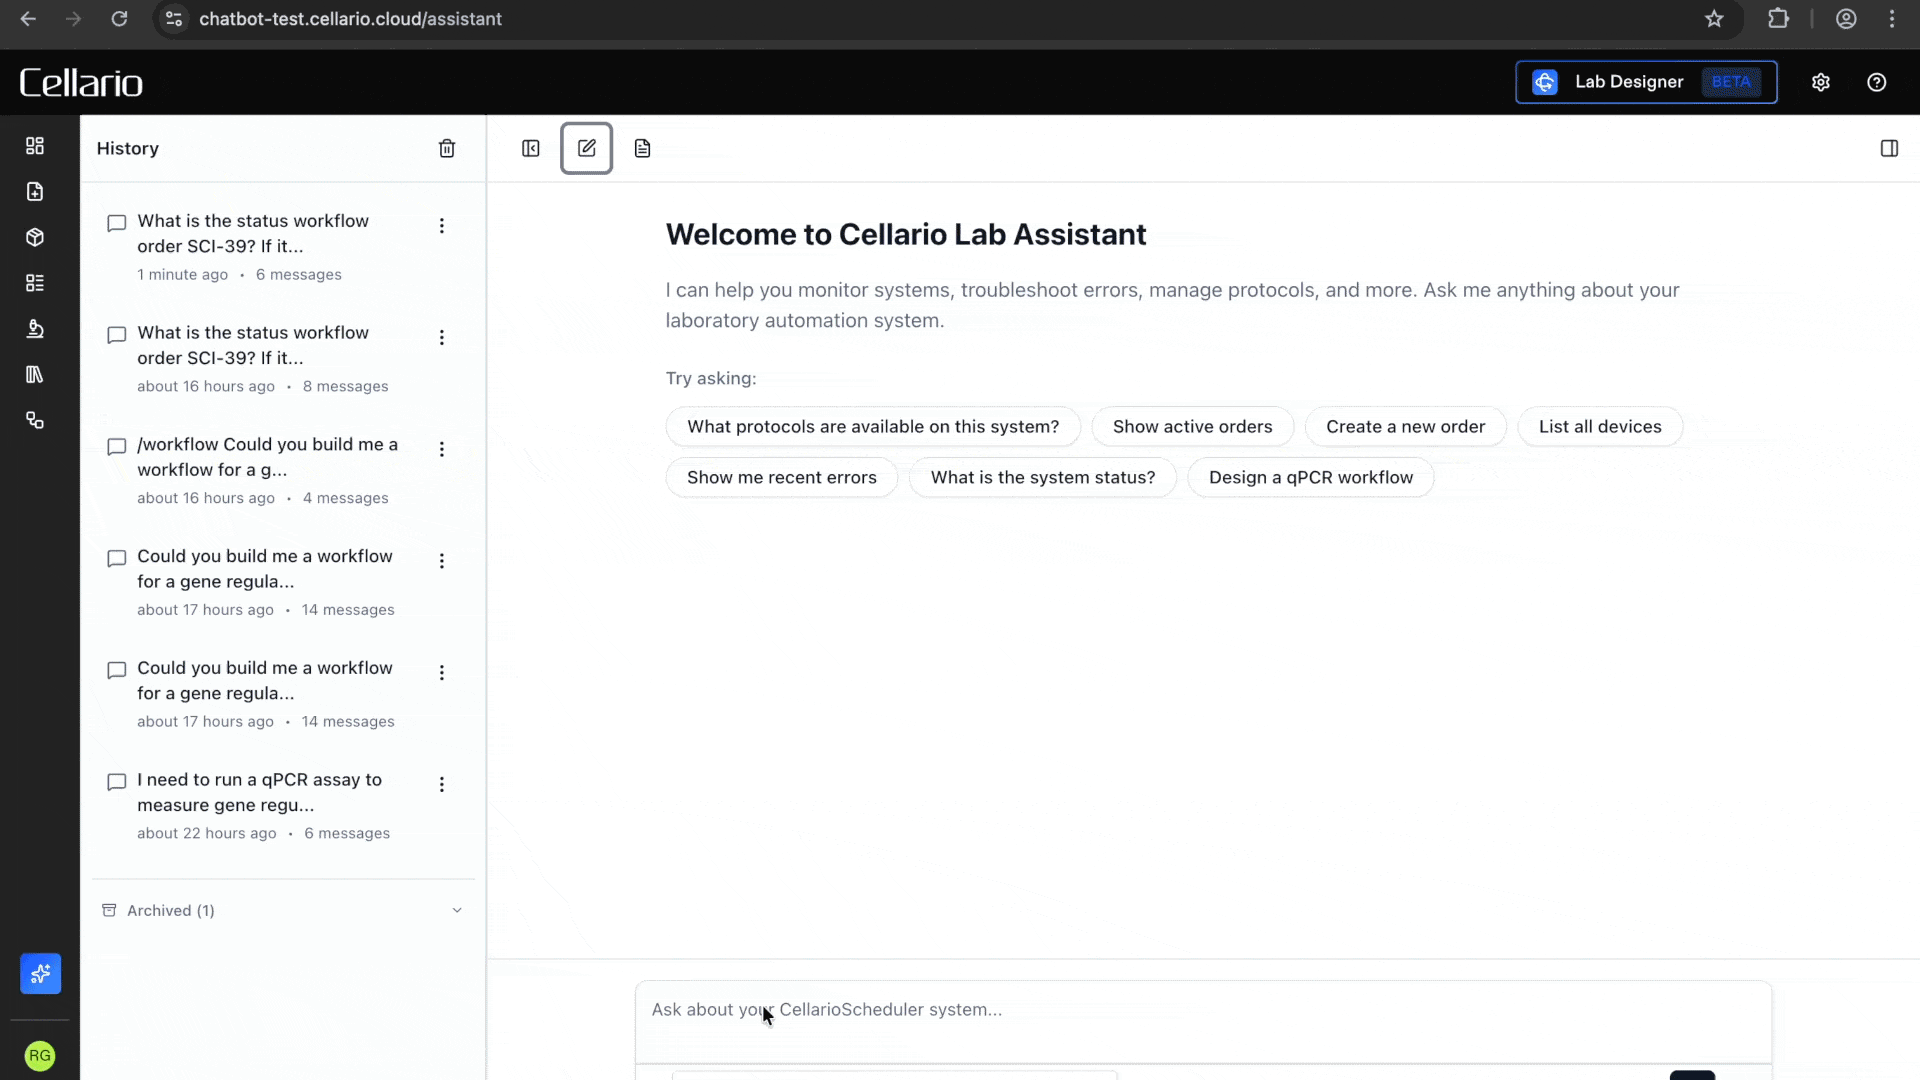The height and width of the screenshot is (1080, 1920).
Task: Toggle the right side panel icon
Action: coord(1888,148)
